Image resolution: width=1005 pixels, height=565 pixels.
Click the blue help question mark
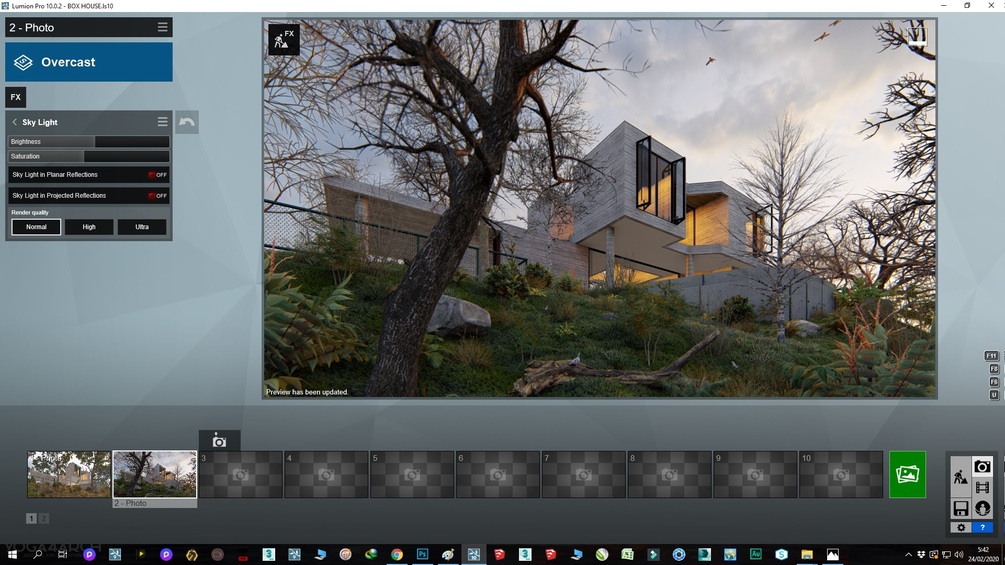pos(982,527)
